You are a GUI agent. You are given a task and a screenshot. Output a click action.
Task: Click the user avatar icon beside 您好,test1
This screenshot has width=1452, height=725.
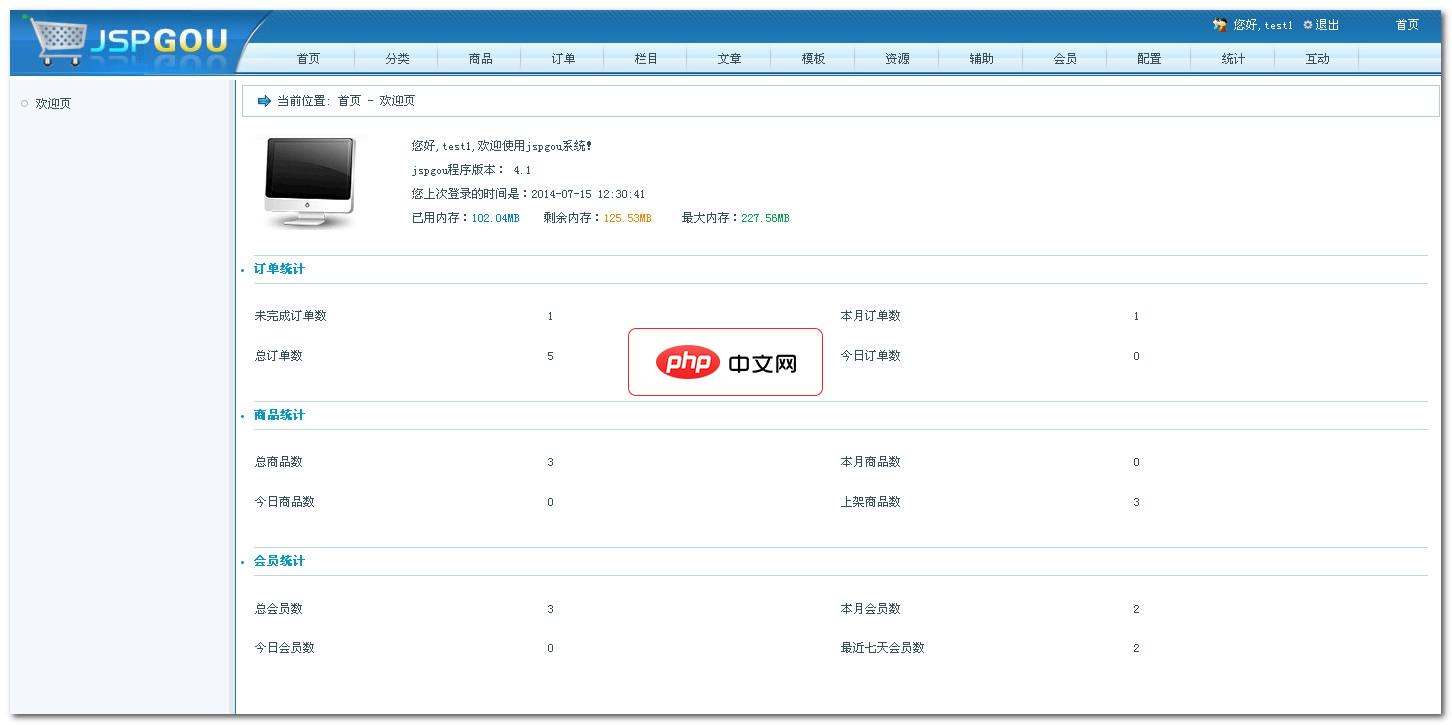(x=1218, y=24)
